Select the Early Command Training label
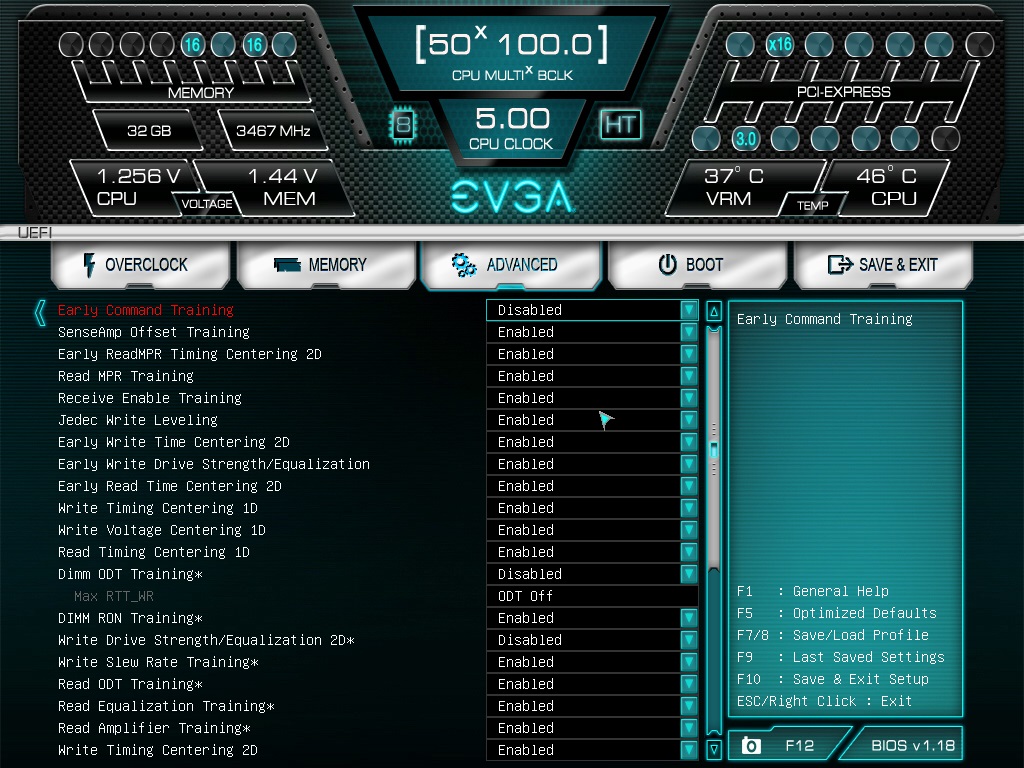 146,310
